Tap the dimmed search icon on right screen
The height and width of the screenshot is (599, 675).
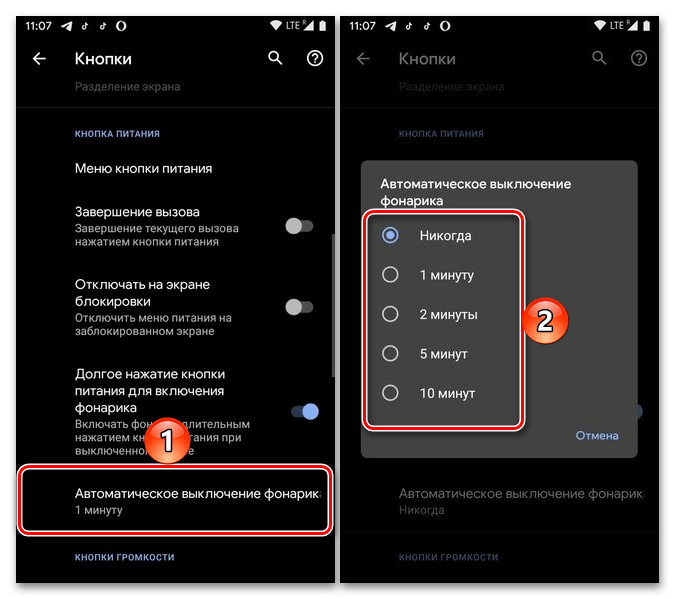click(x=599, y=58)
